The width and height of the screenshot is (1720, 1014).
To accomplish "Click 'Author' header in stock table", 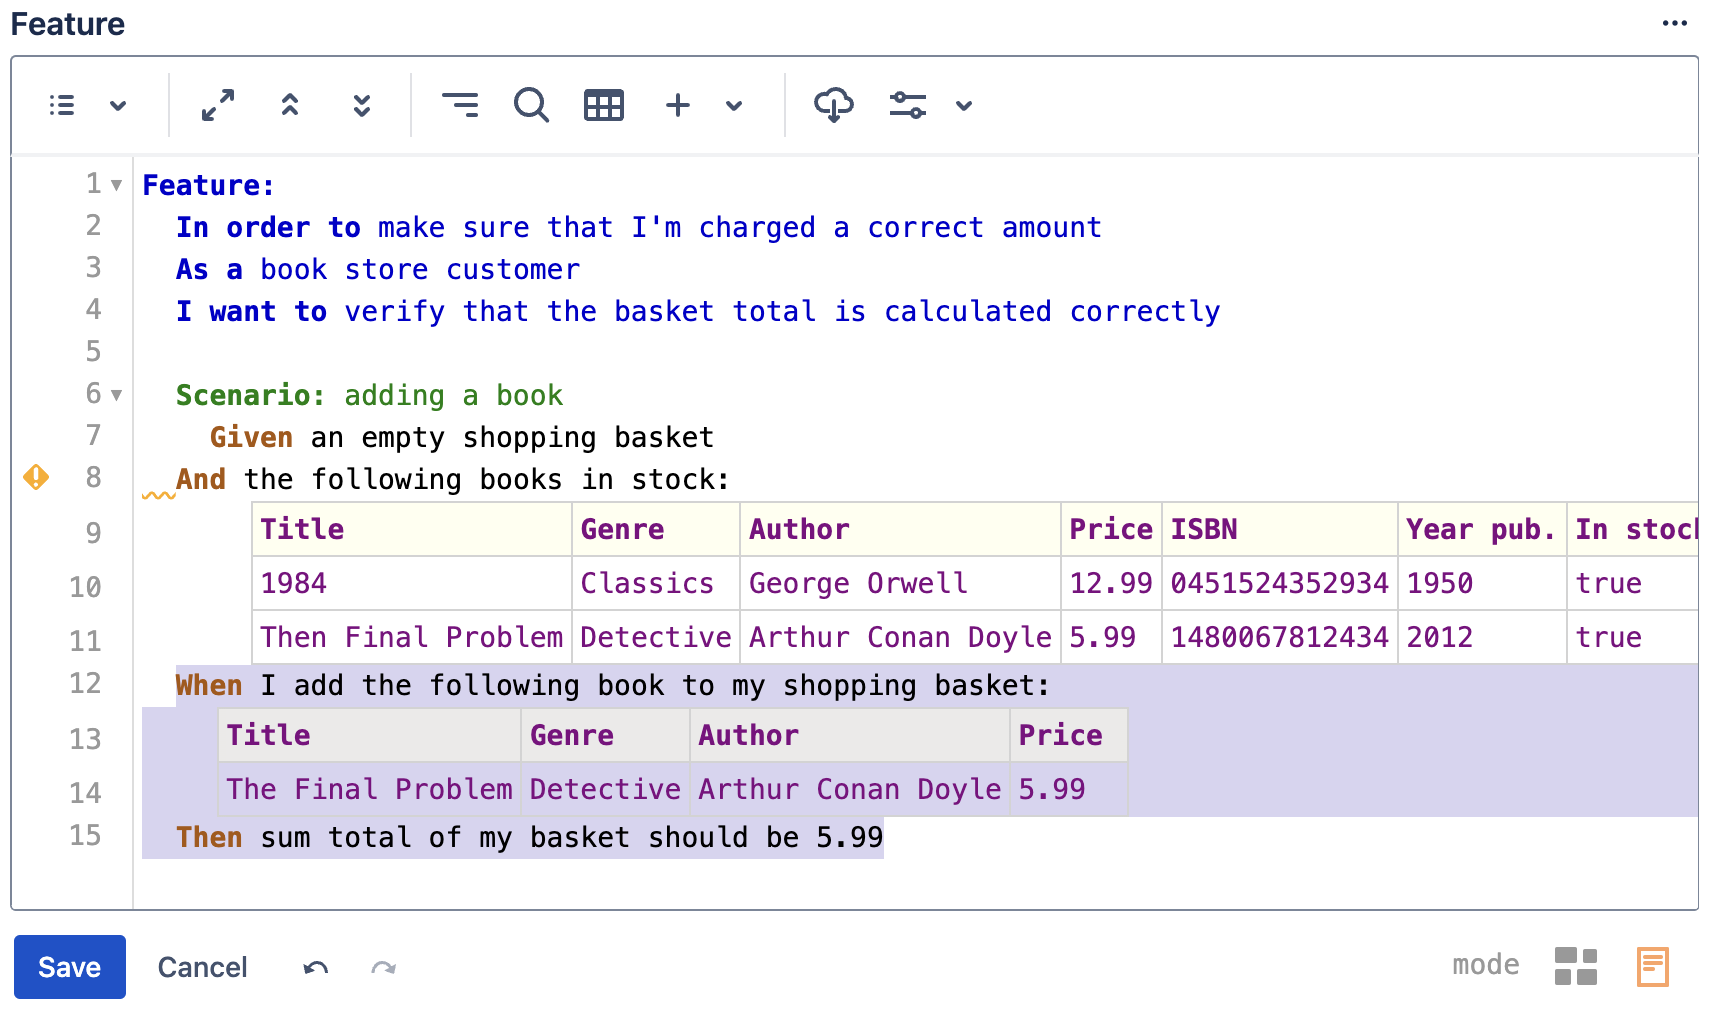I will (901, 529).
